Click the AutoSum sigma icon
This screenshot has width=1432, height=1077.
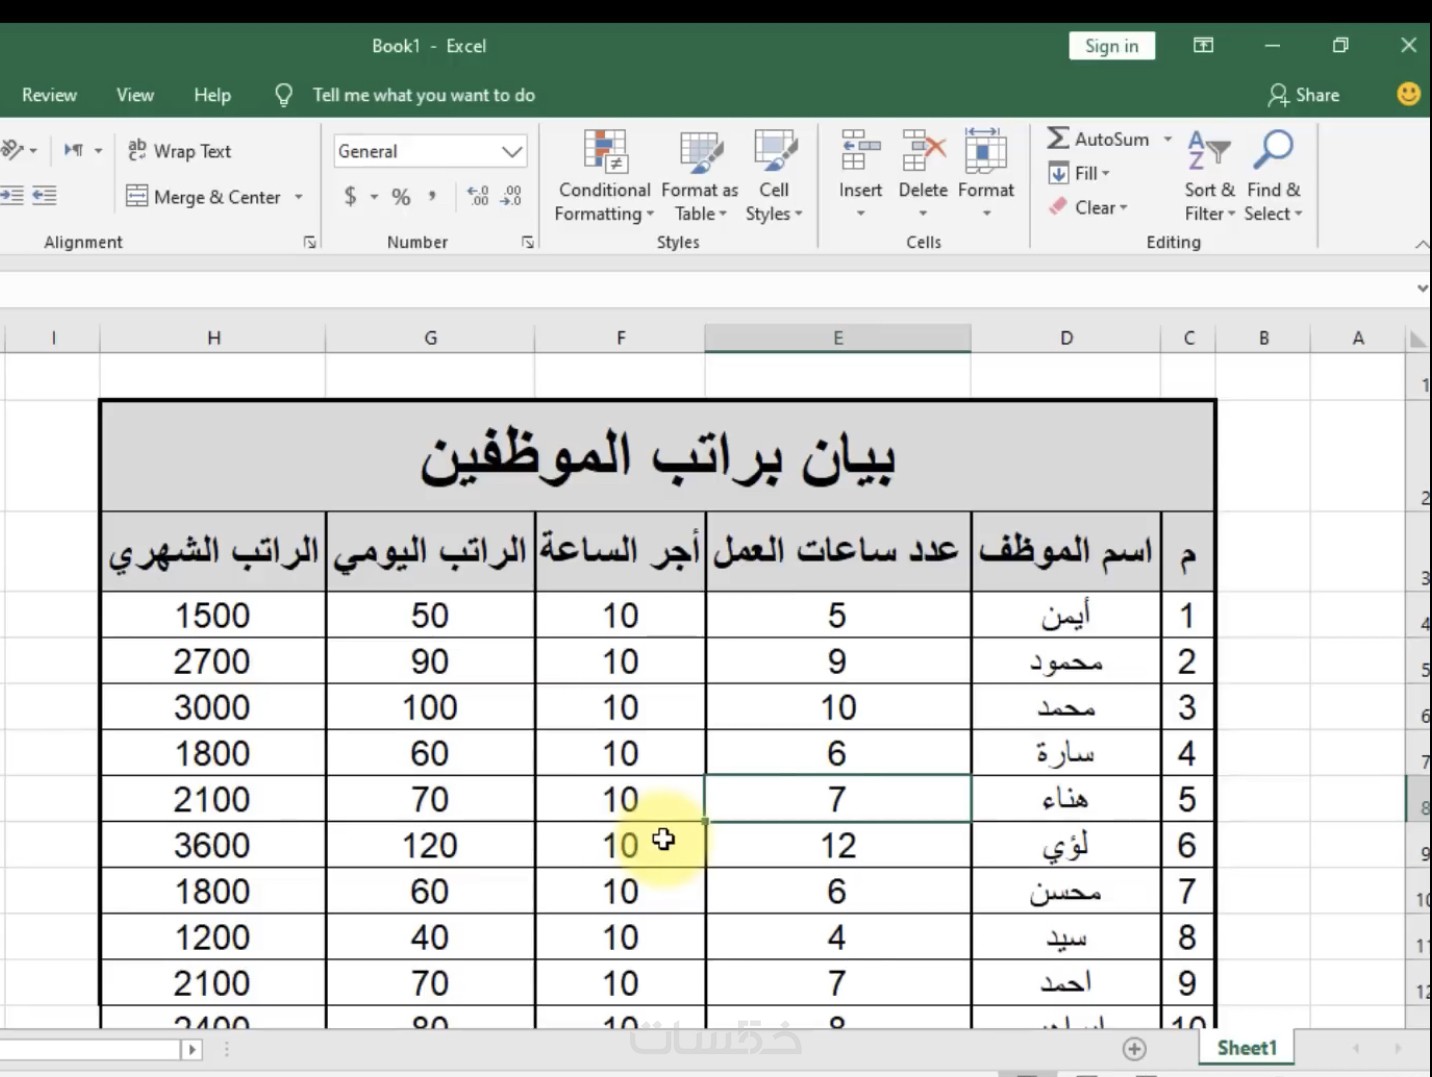[1058, 139]
